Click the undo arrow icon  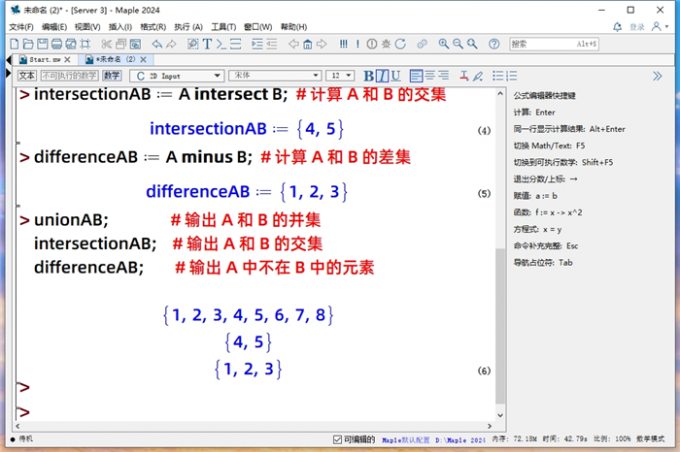[x=158, y=44]
